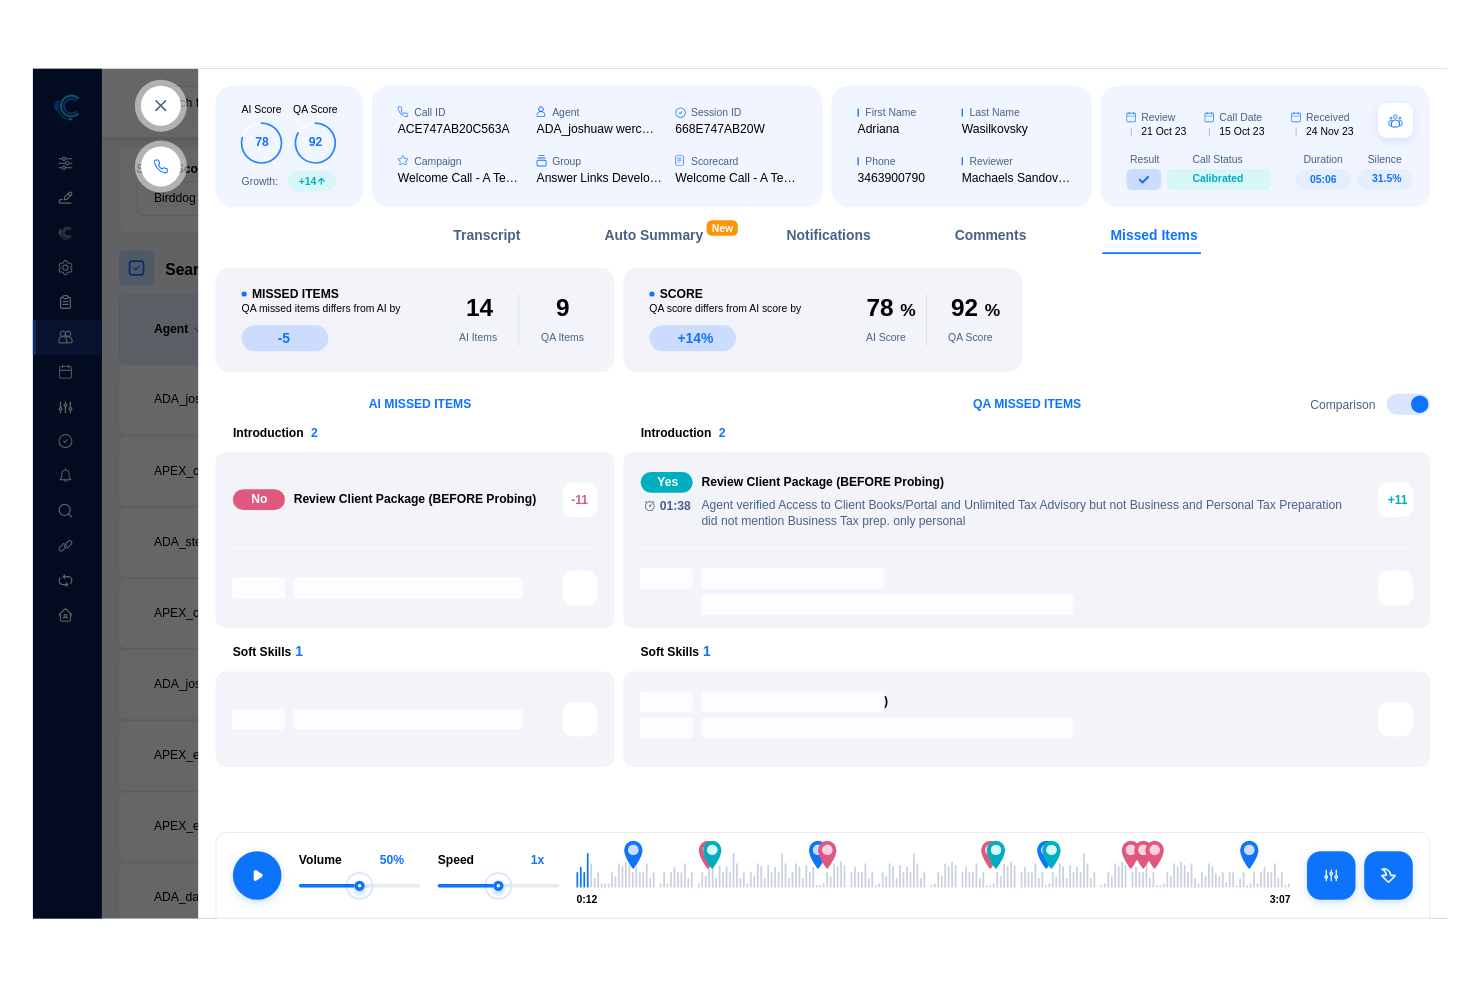The width and height of the screenshot is (1480, 987).
Task: Click the clipboard icon in the sidebar
Action: click(x=65, y=301)
